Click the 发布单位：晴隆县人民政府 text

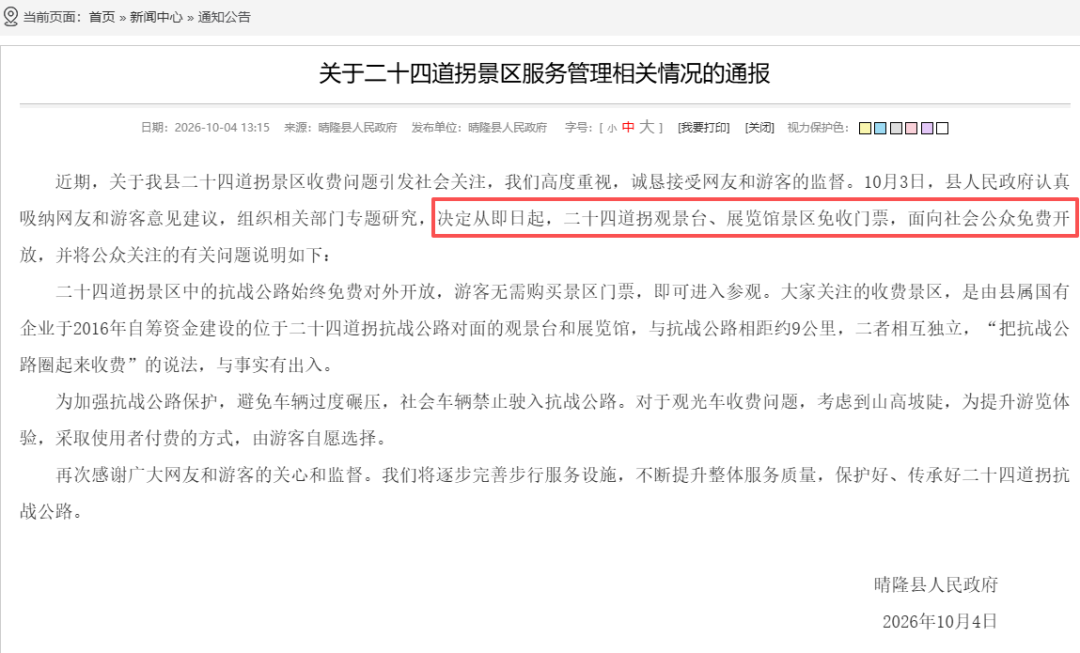pos(479,127)
